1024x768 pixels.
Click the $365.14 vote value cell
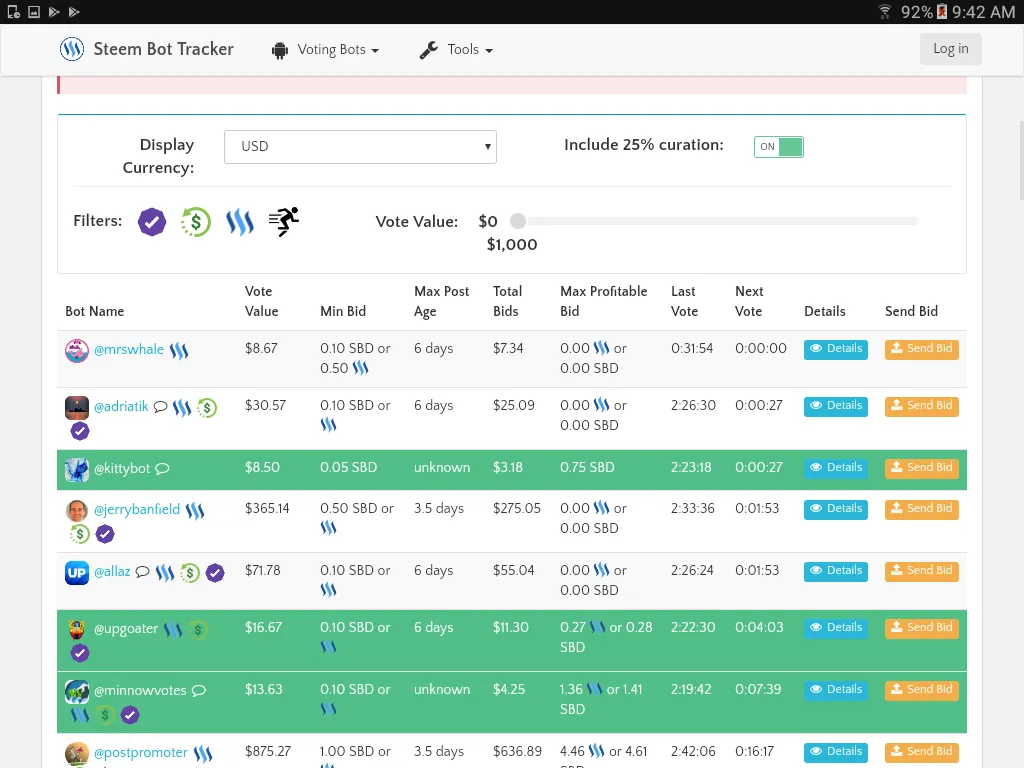(266, 508)
